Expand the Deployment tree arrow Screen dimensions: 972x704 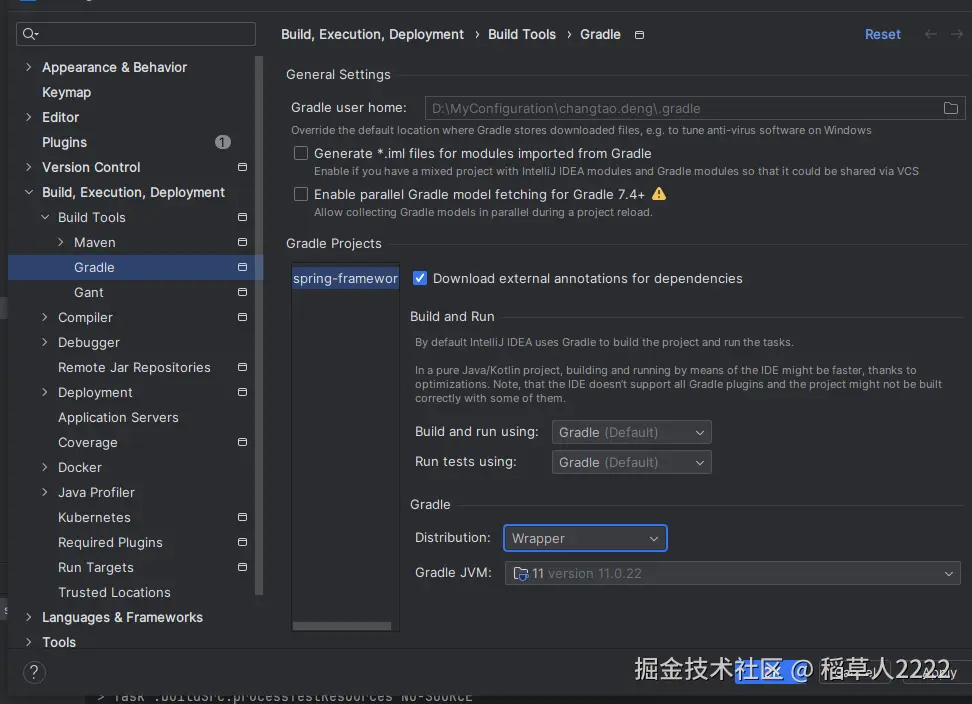coord(45,392)
